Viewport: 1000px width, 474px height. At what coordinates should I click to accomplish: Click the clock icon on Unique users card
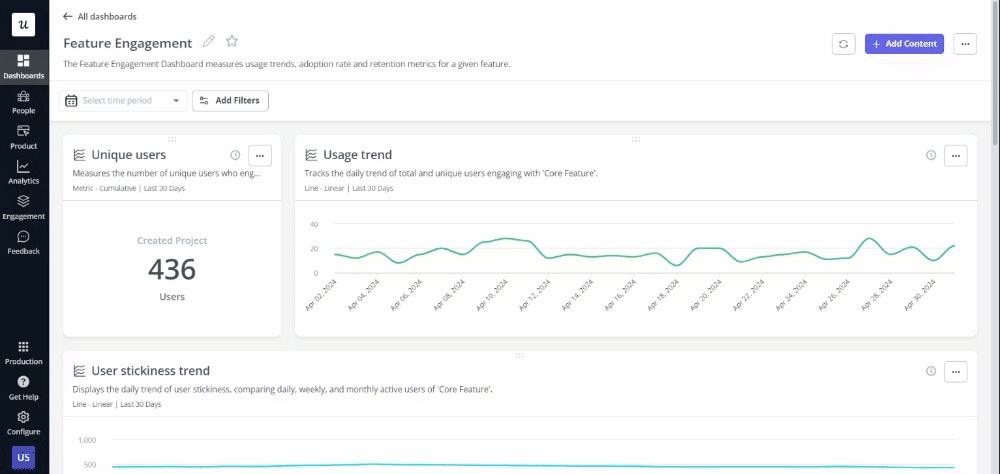pyautogui.click(x=235, y=155)
